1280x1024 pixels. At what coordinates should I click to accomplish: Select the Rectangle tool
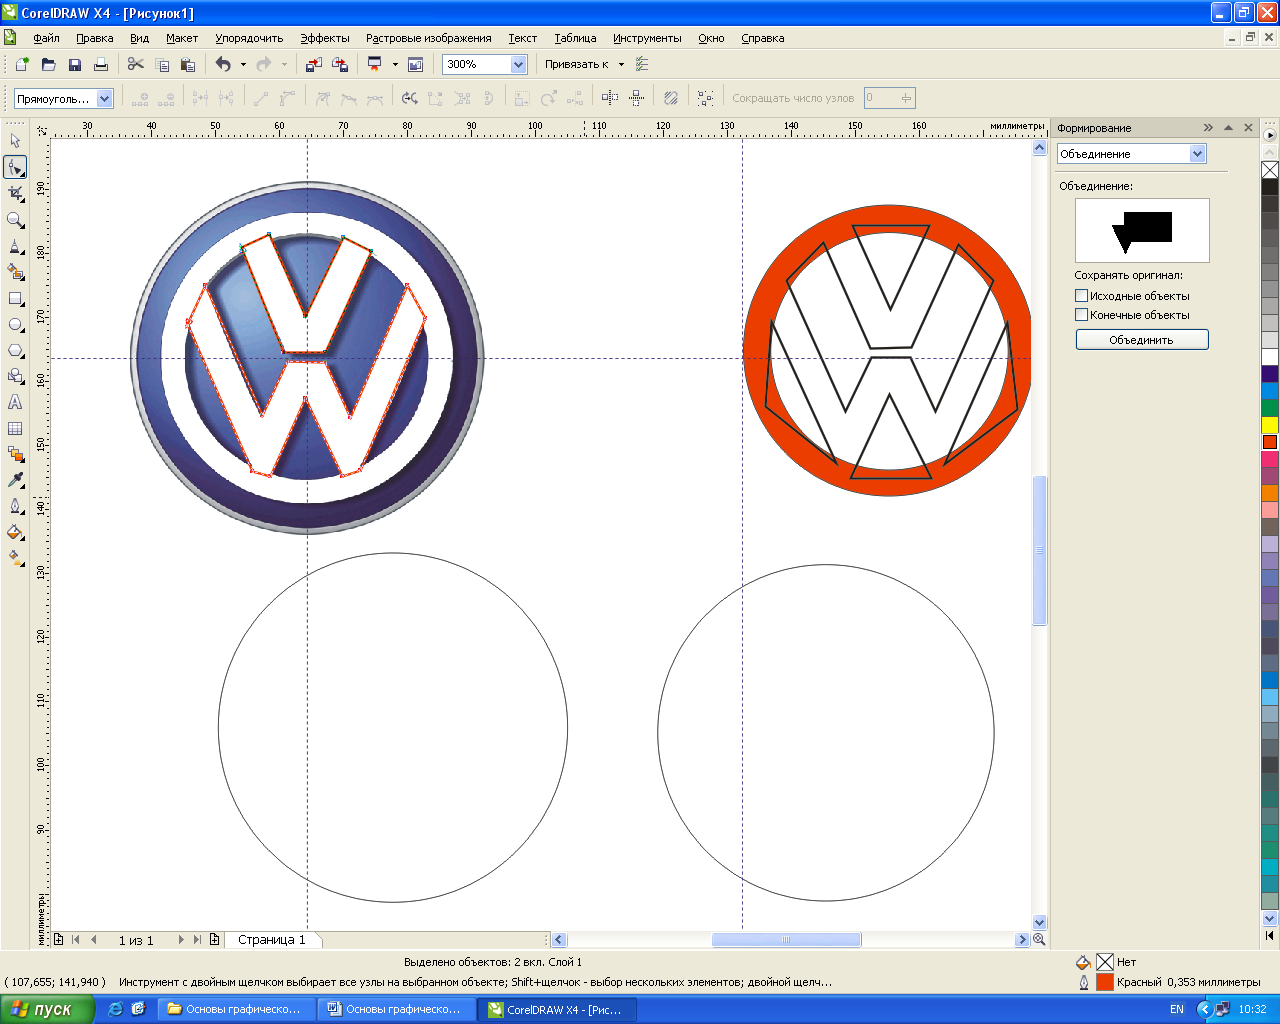tap(15, 298)
